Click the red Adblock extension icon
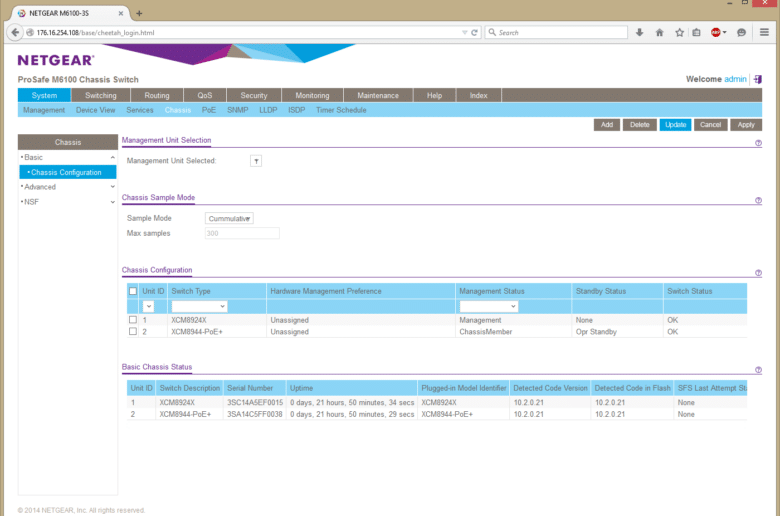The height and width of the screenshot is (516, 780). pyautogui.click(x=718, y=32)
